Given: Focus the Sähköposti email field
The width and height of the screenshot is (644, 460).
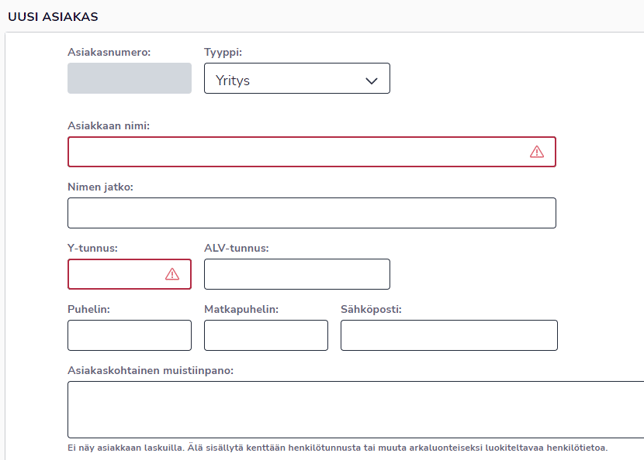Looking at the screenshot, I should click(448, 335).
